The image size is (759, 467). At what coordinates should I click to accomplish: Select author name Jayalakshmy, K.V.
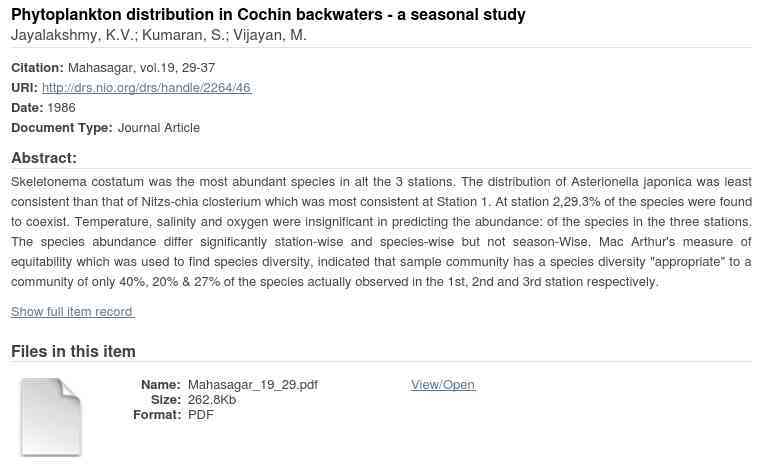[72, 35]
